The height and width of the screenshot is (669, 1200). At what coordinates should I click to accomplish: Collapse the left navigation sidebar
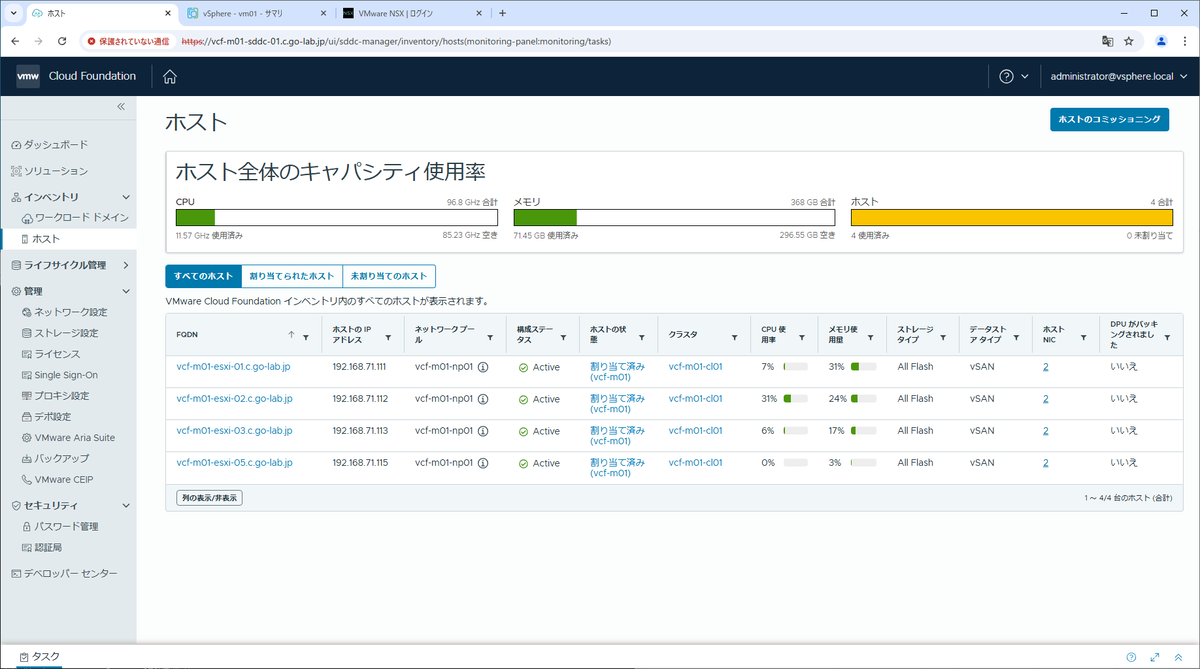[120, 106]
